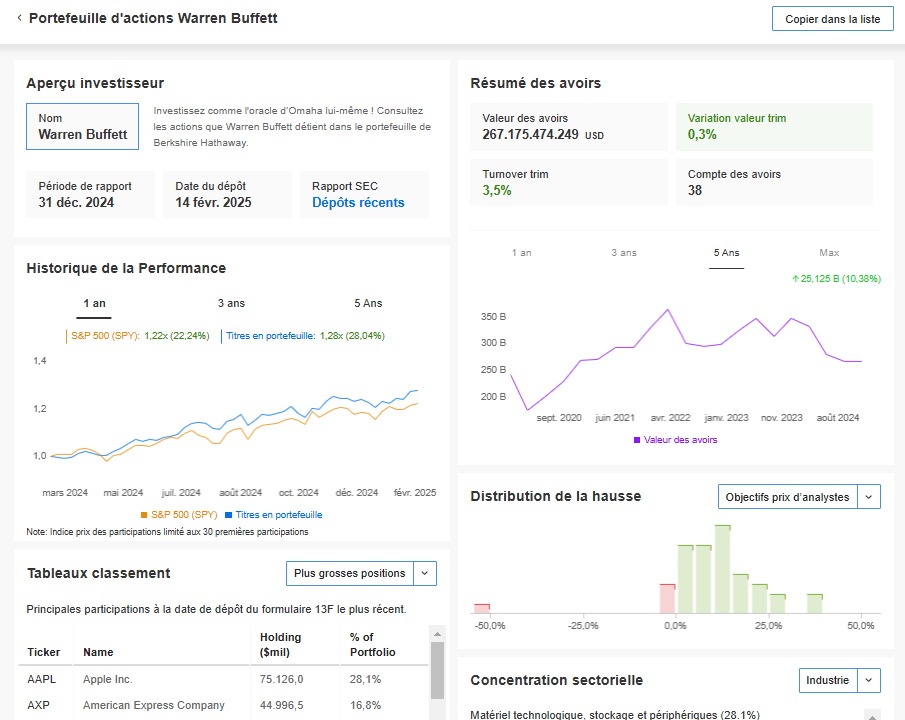Click the purple Valeur des avoirs legend marker
905x720 pixels.
click(x=636, y=440)
